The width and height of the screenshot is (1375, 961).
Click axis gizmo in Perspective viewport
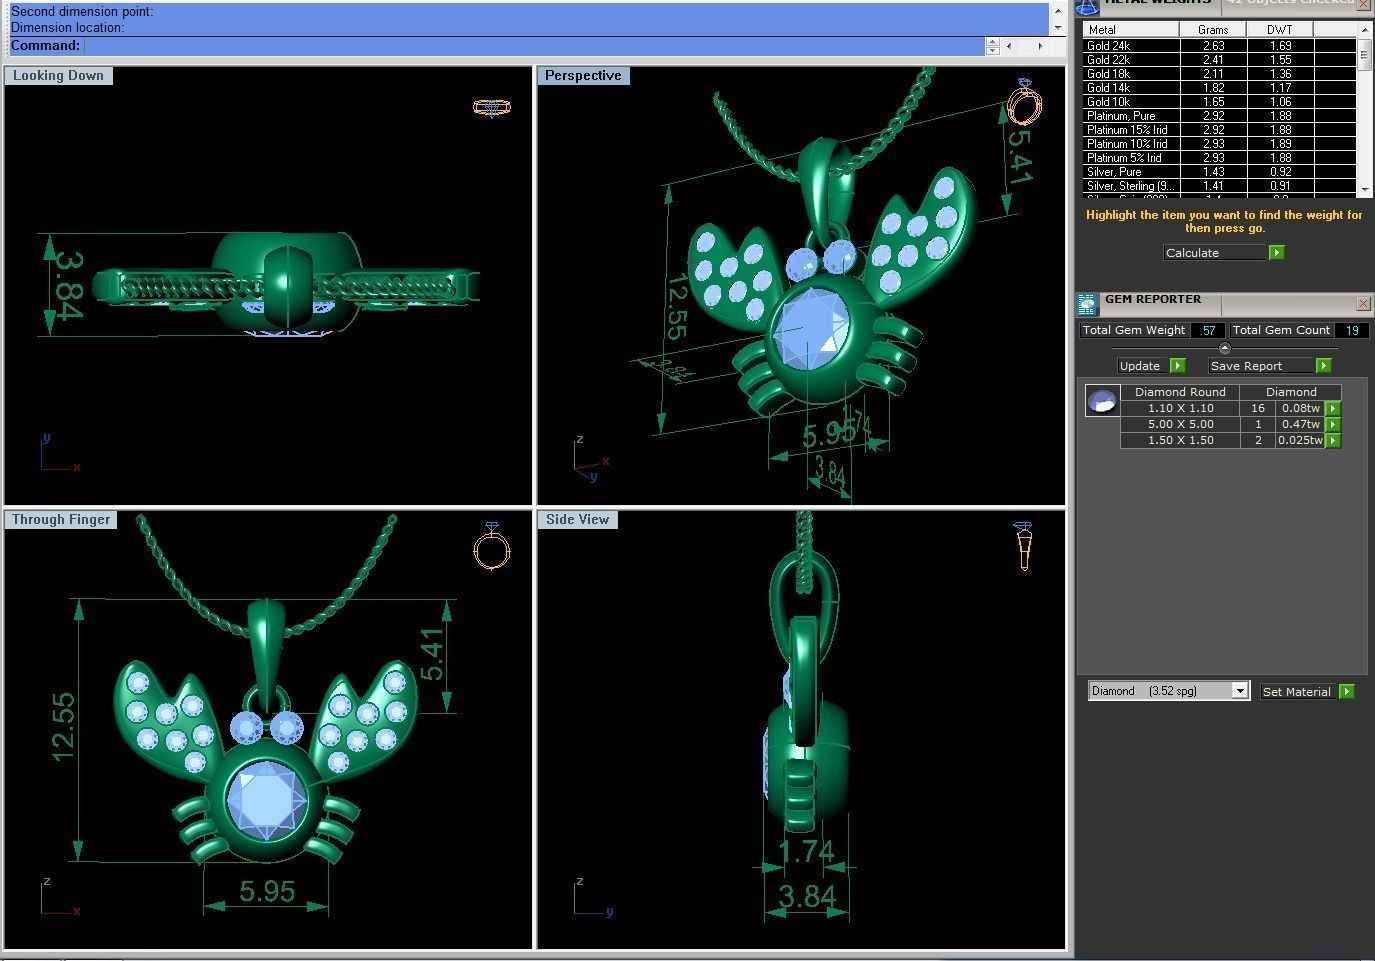pos(591,458)
